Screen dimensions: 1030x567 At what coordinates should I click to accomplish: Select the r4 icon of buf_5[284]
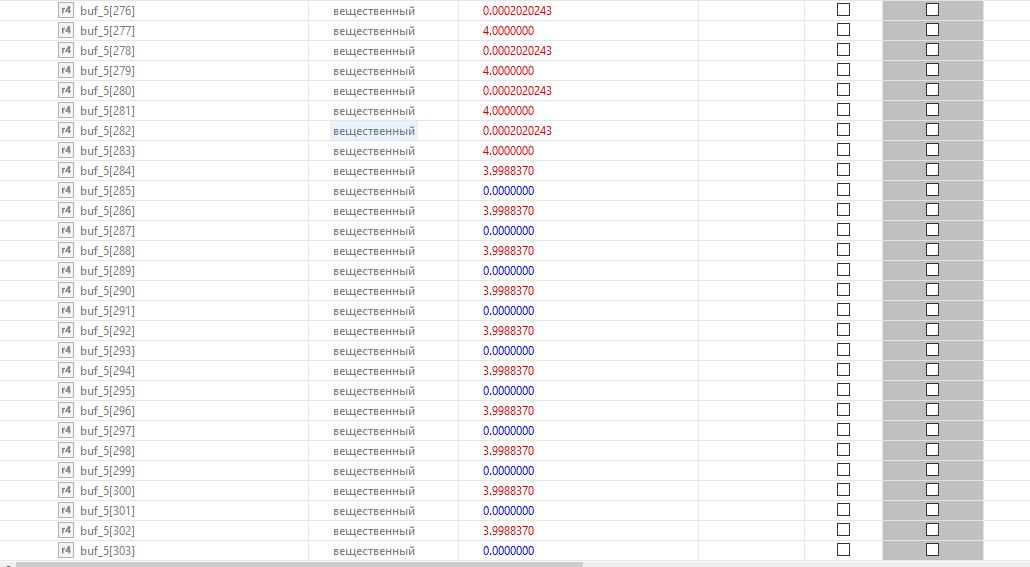coord(66,170)
